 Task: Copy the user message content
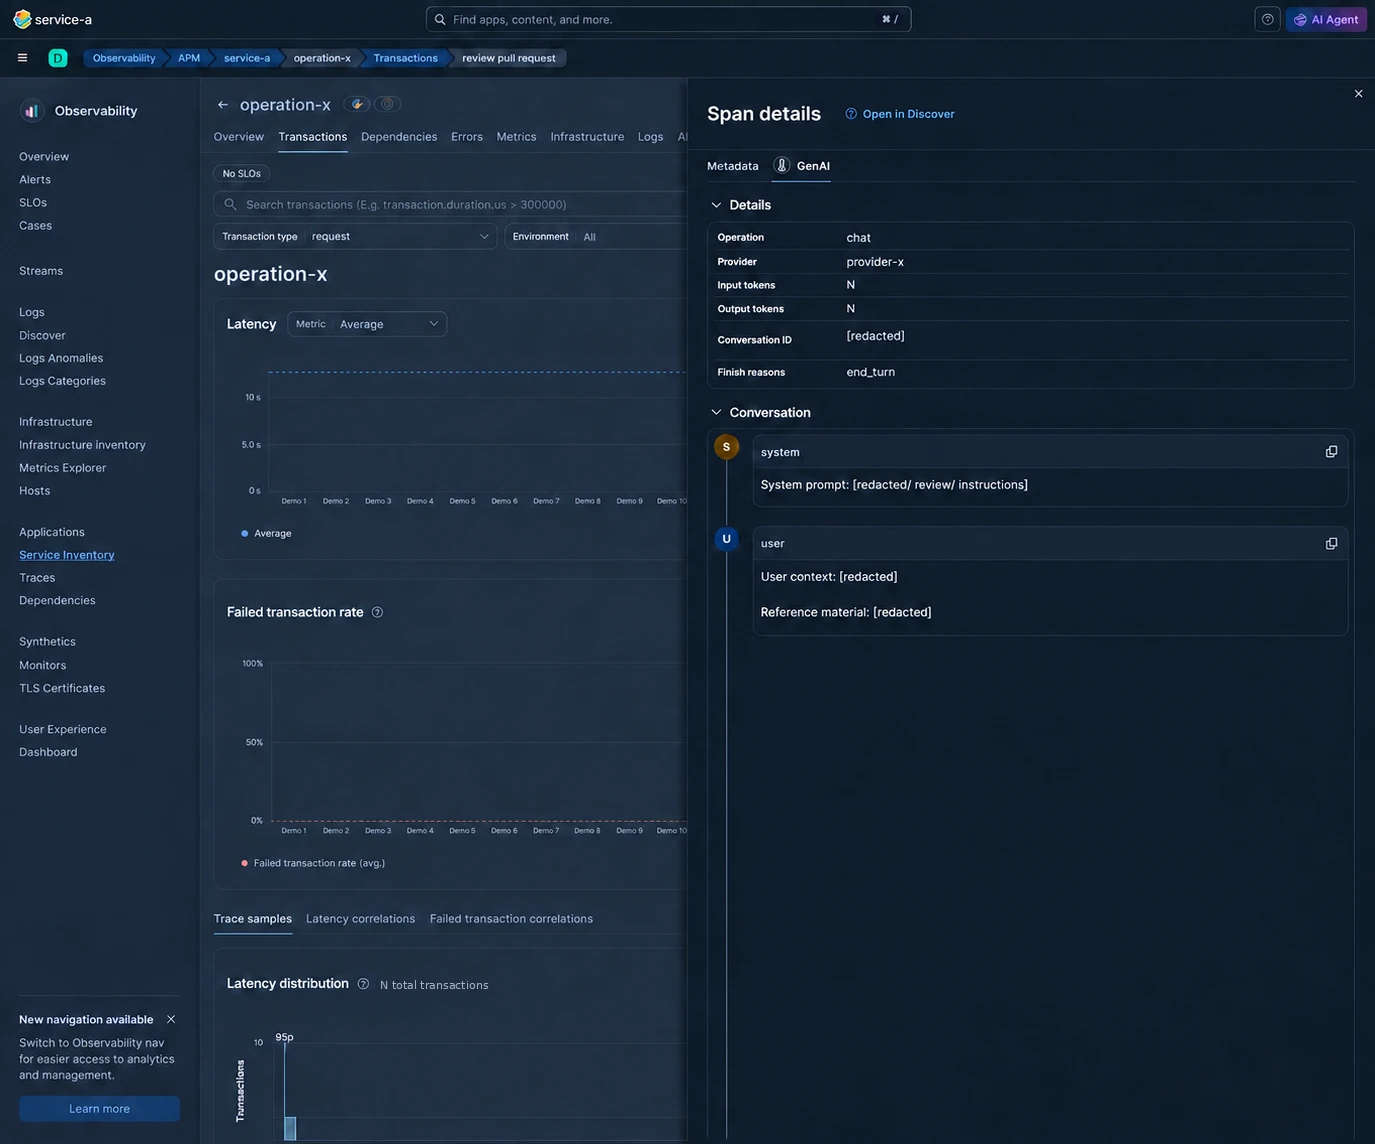(x=1331, y=543)
